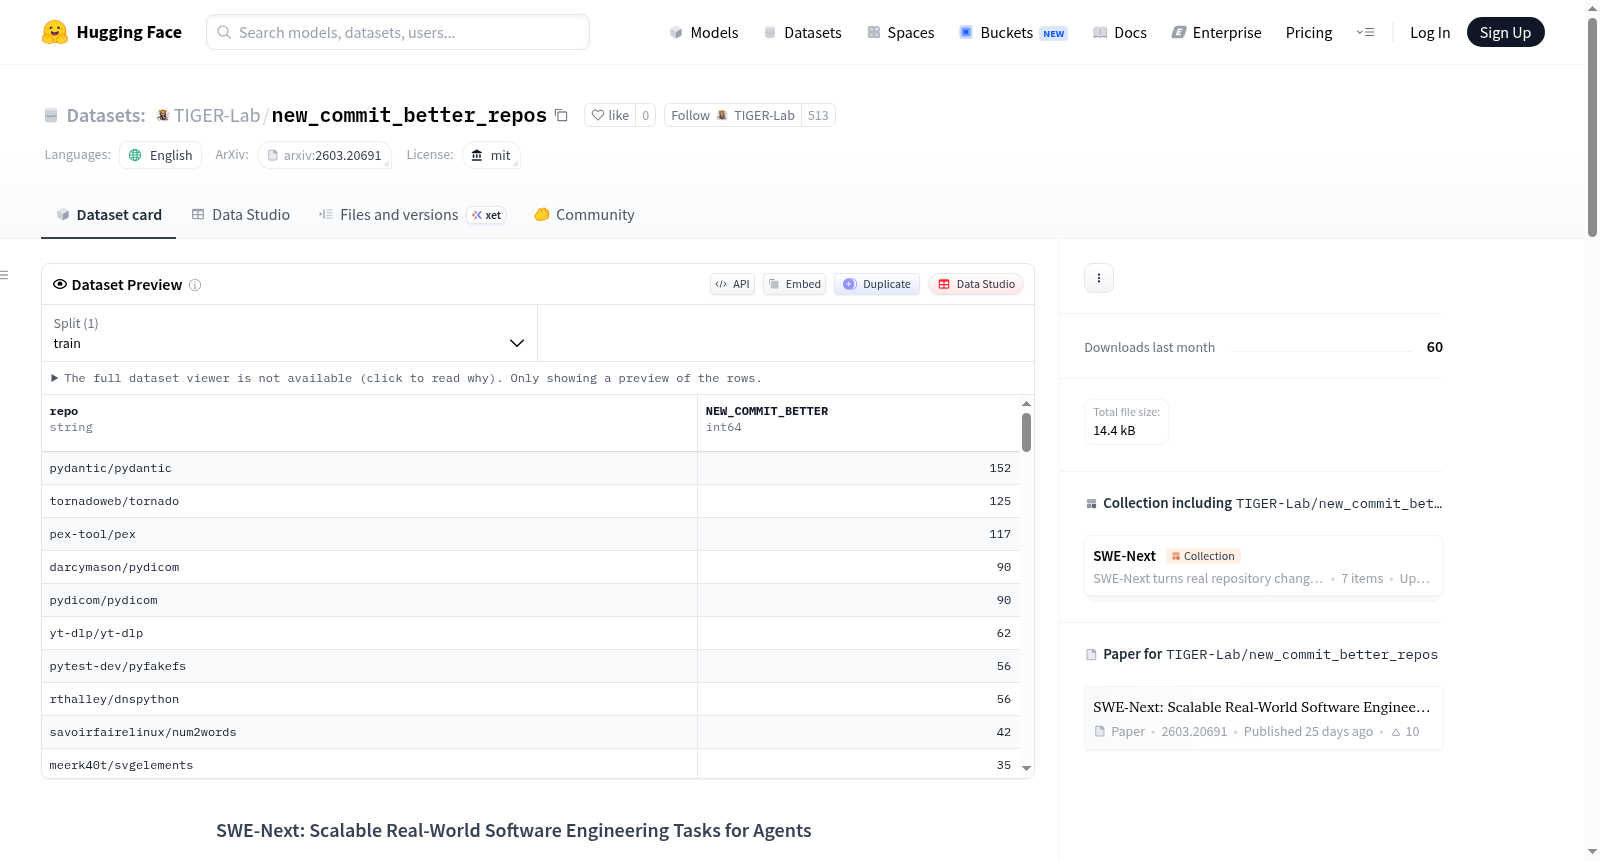Click the Hugging Face logo icon
Image resolution: width=1600 pixels, height=861 pixels.
(55, 32)
